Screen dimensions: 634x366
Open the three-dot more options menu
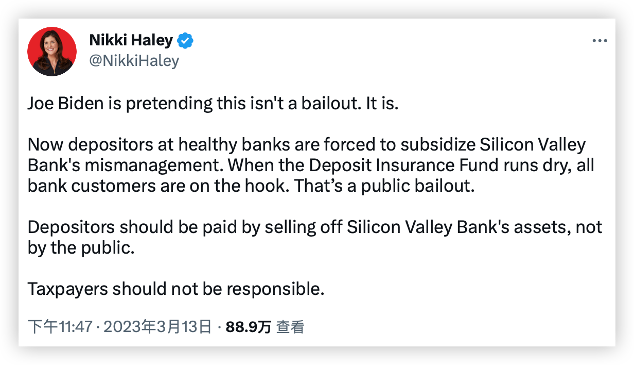tap(599, 41)
